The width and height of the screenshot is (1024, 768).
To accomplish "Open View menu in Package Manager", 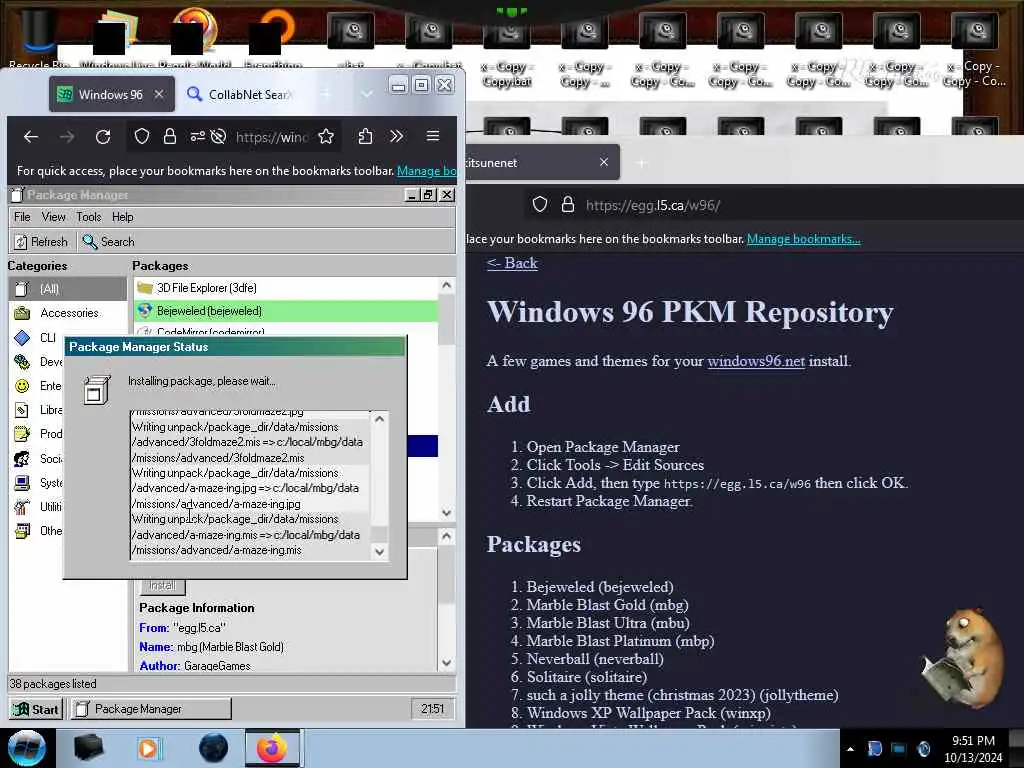I will pyautogui.click(x=54, y=217).
